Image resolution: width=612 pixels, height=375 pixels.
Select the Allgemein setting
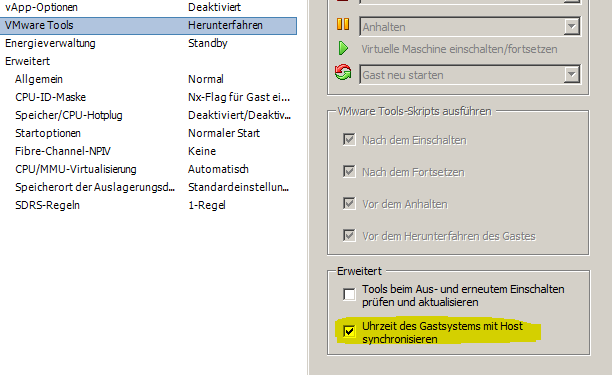tap(148, 79)
